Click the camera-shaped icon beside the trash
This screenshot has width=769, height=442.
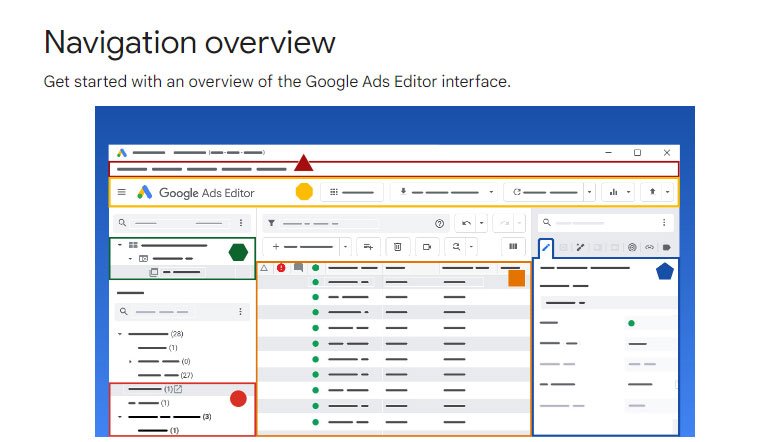427,247
